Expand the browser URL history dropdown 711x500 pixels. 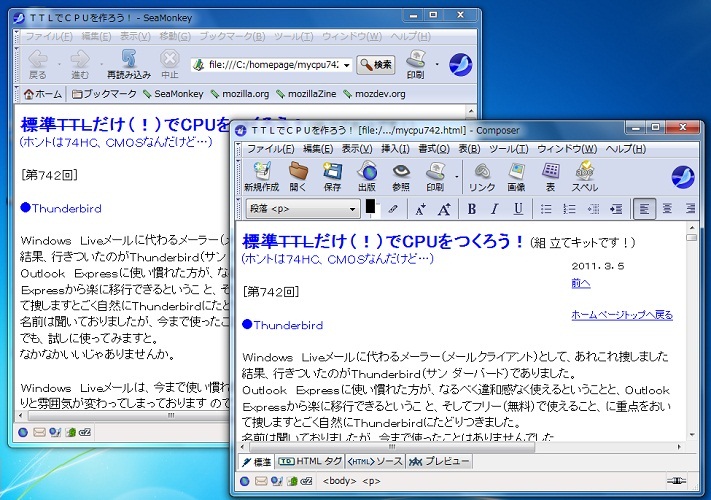[x=346, y=65]
